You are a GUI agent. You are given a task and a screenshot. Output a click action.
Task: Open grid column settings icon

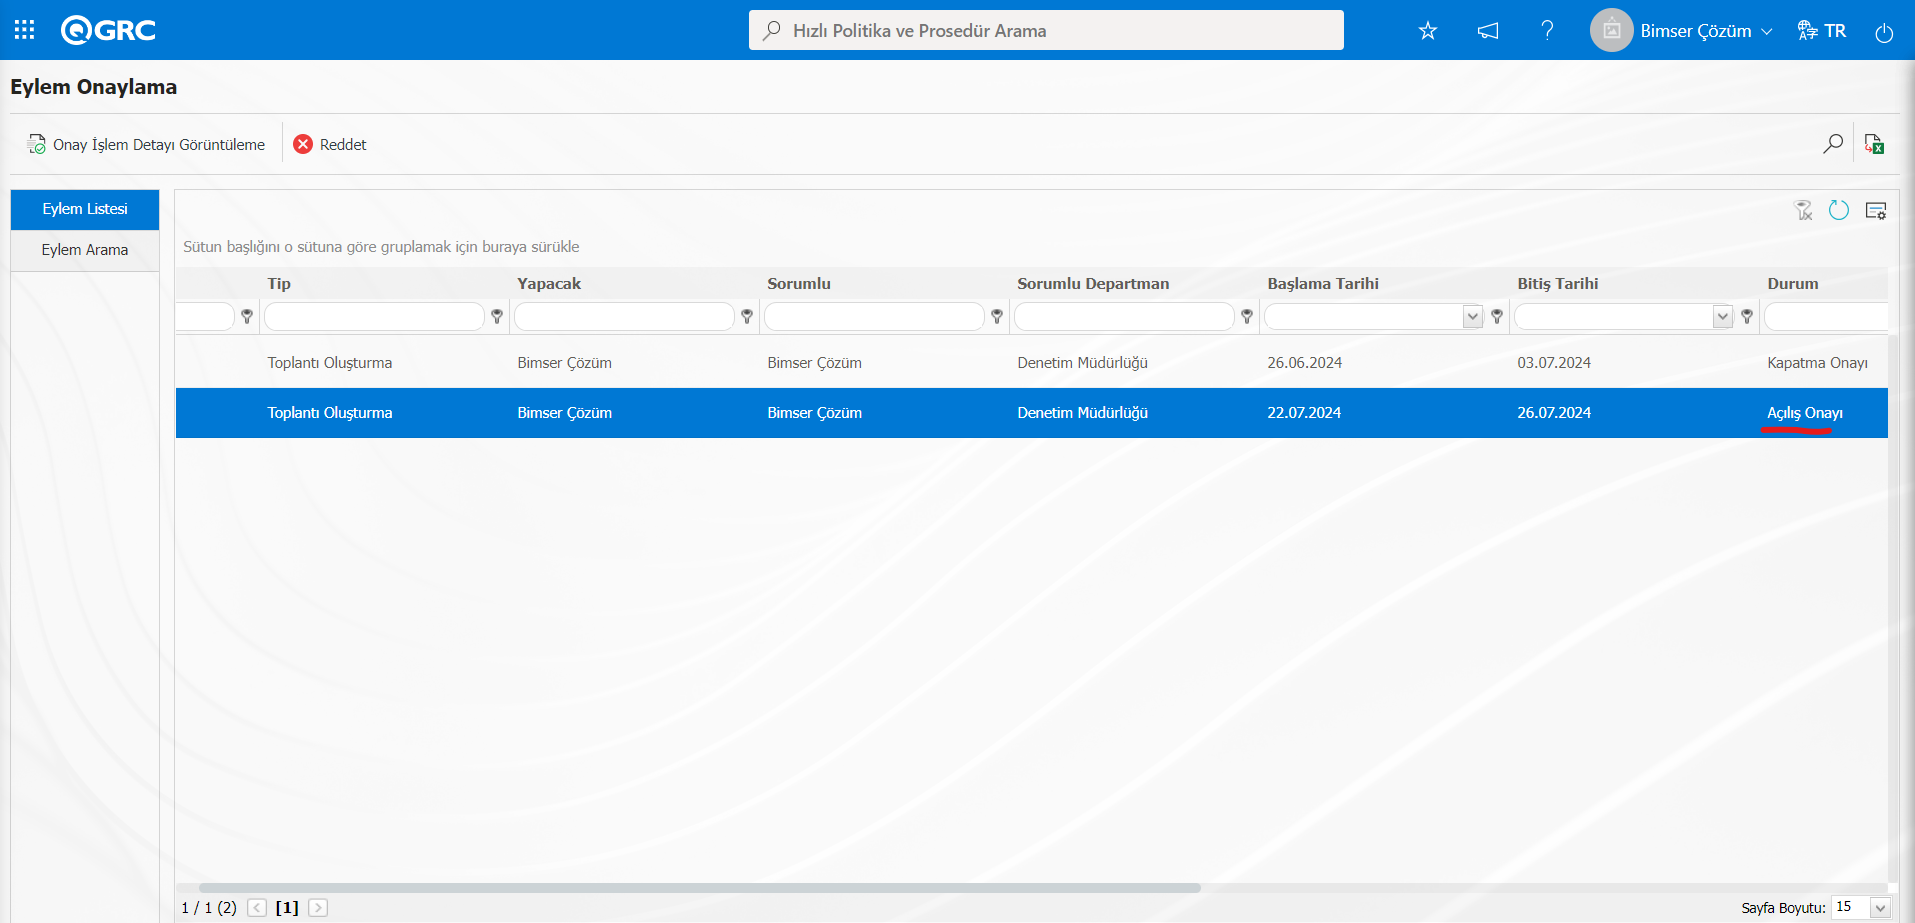[x=1876, y=210]
